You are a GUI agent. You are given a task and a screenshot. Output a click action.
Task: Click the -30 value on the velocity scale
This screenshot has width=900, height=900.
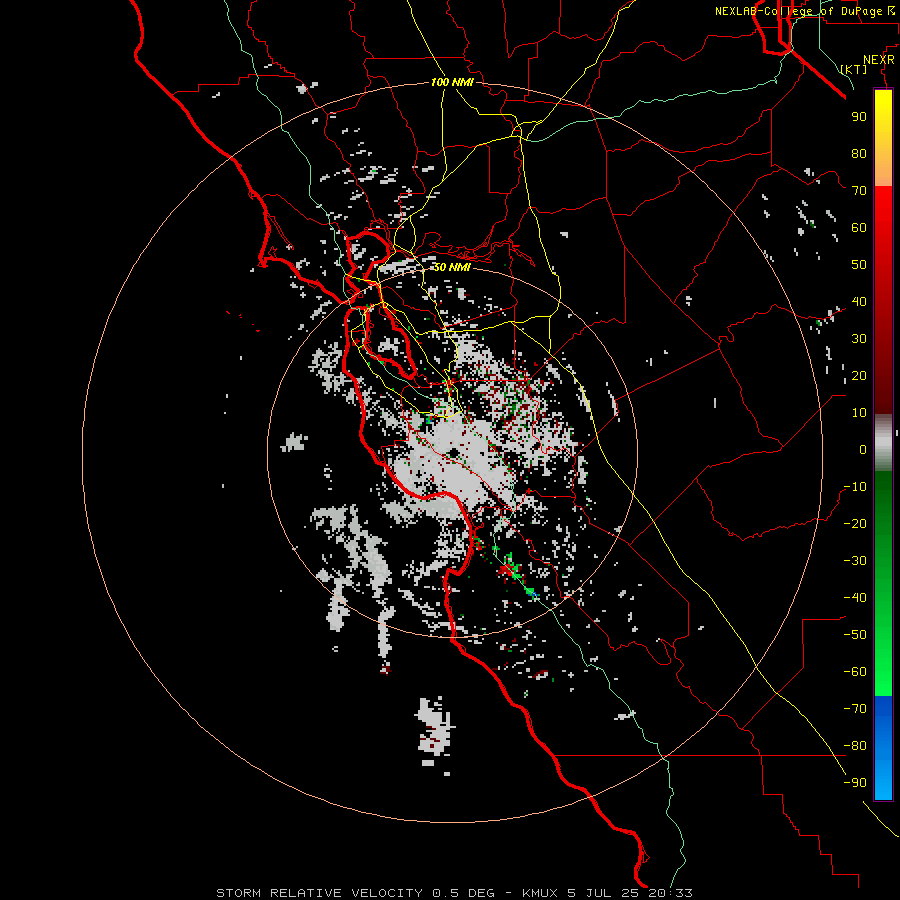[855, 561]
